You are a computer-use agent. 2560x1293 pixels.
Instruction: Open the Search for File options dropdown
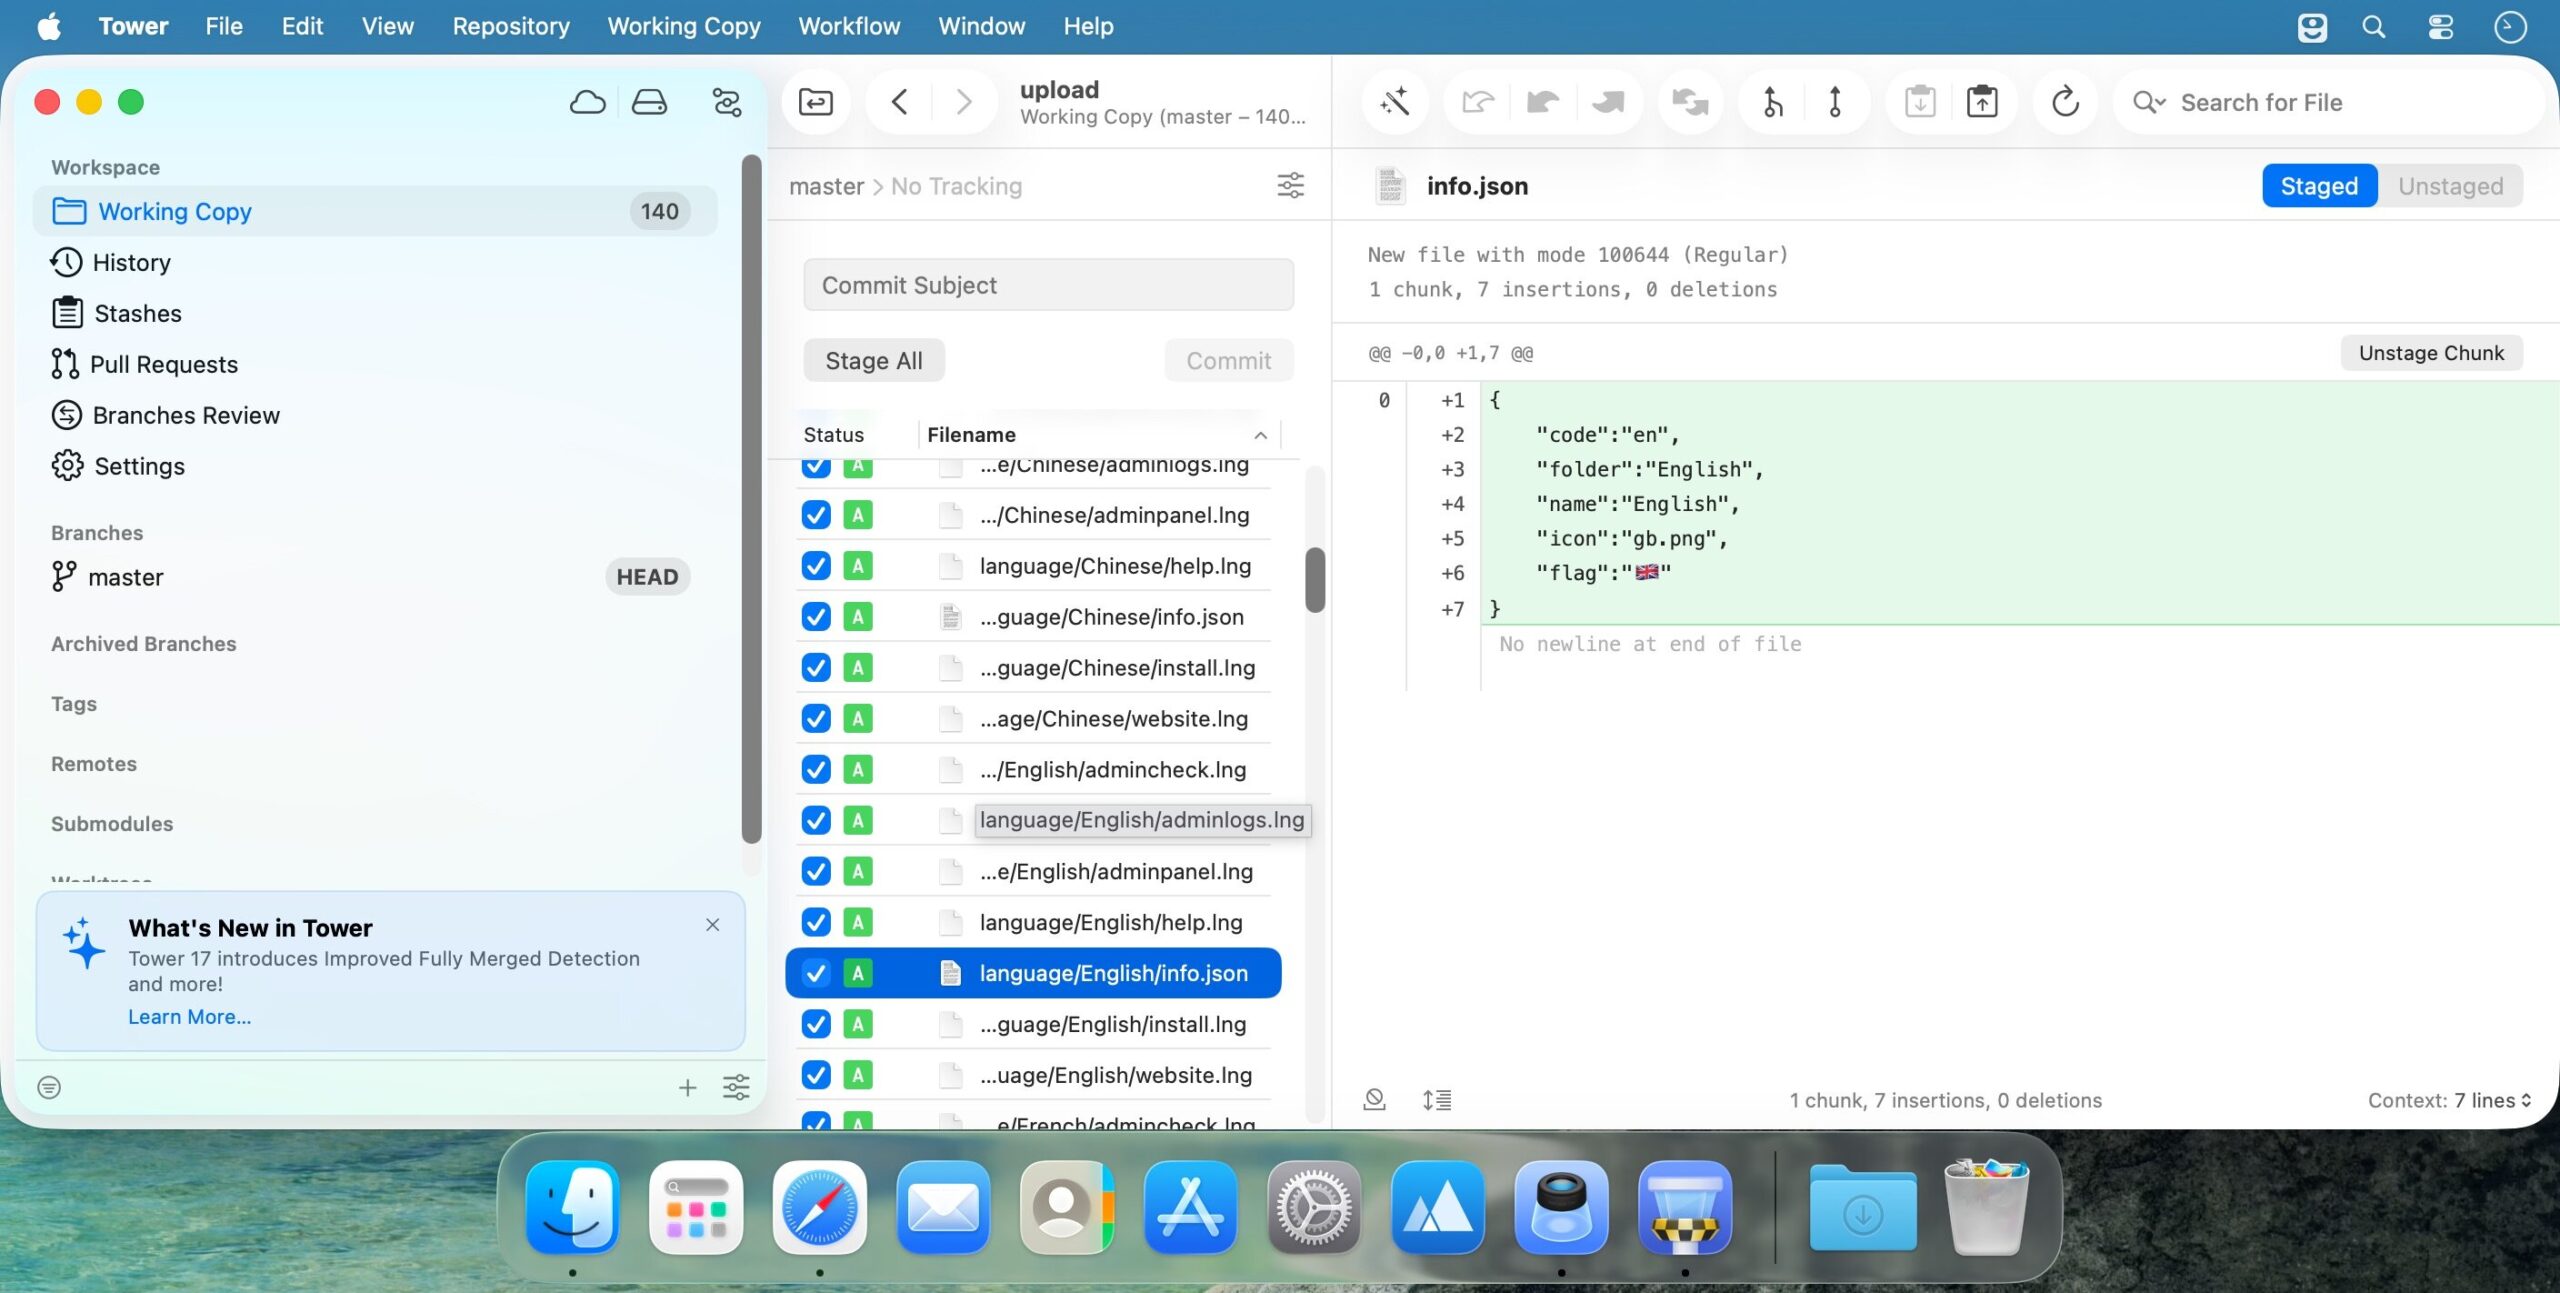2149,102
